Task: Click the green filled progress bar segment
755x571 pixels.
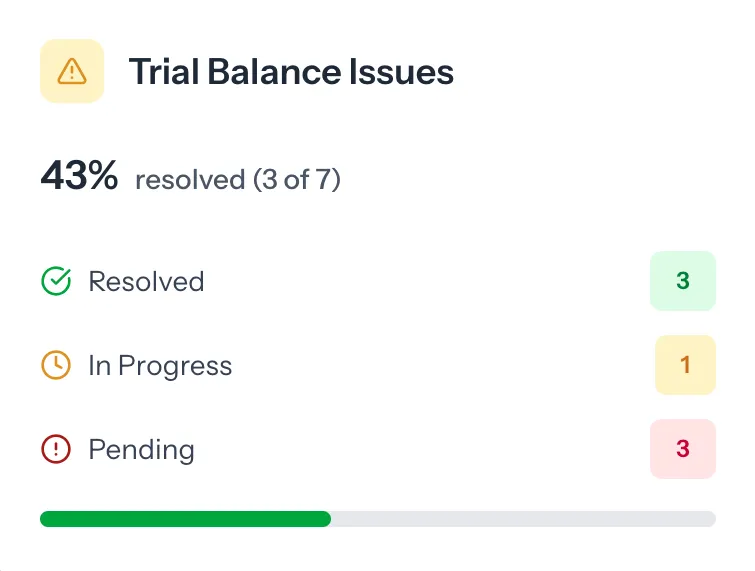Action: 185,519
